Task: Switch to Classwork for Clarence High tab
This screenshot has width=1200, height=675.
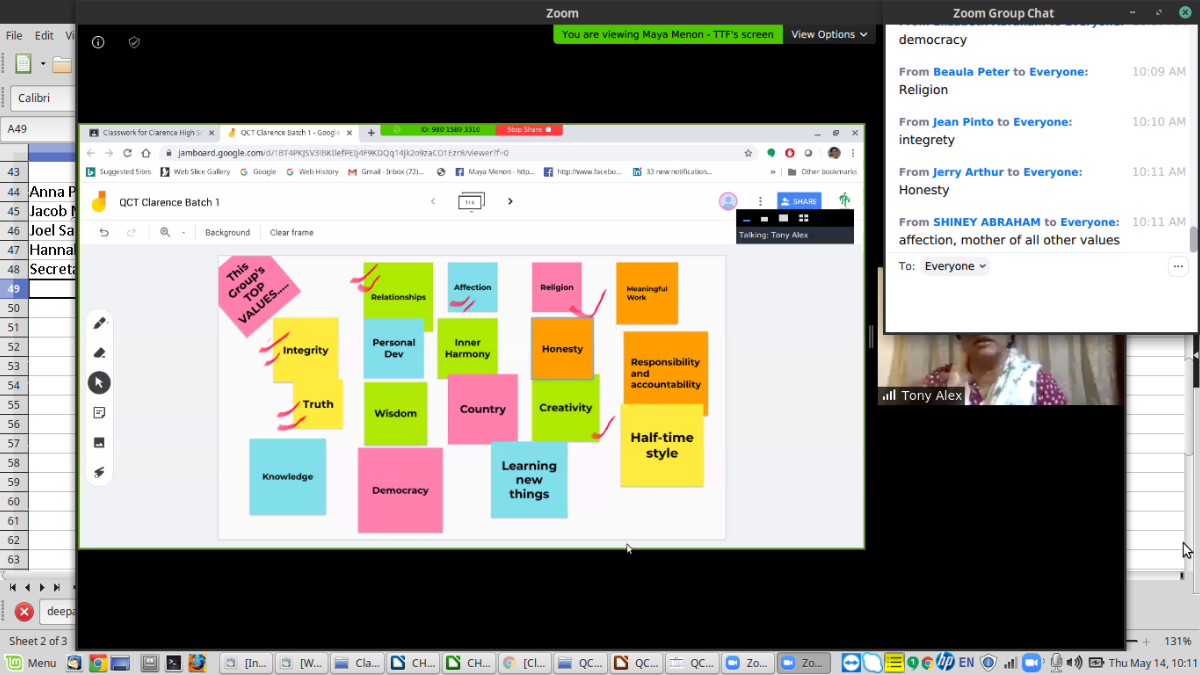Action: coord(145,131)
